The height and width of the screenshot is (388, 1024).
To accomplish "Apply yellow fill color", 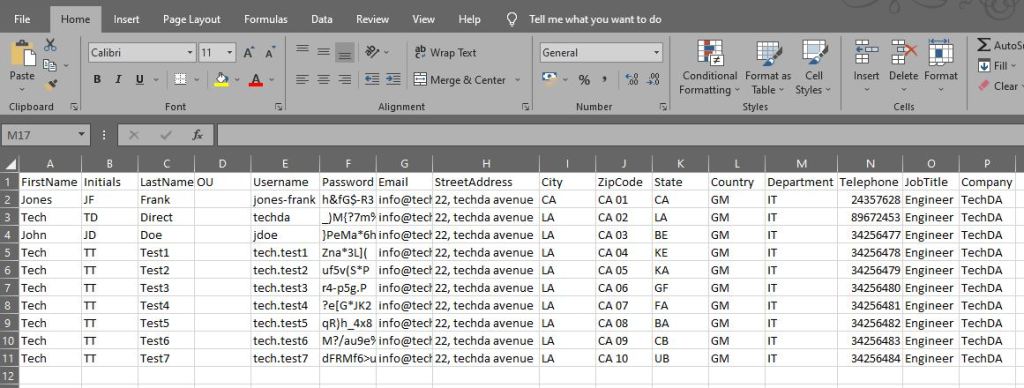I will (x=221, y=80).
